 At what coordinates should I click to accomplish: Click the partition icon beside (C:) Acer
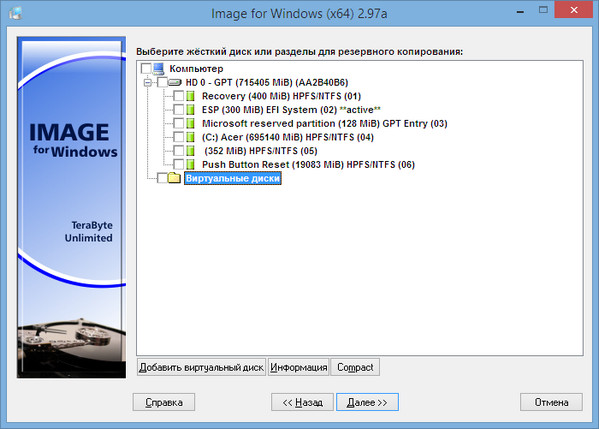[191, 137]
